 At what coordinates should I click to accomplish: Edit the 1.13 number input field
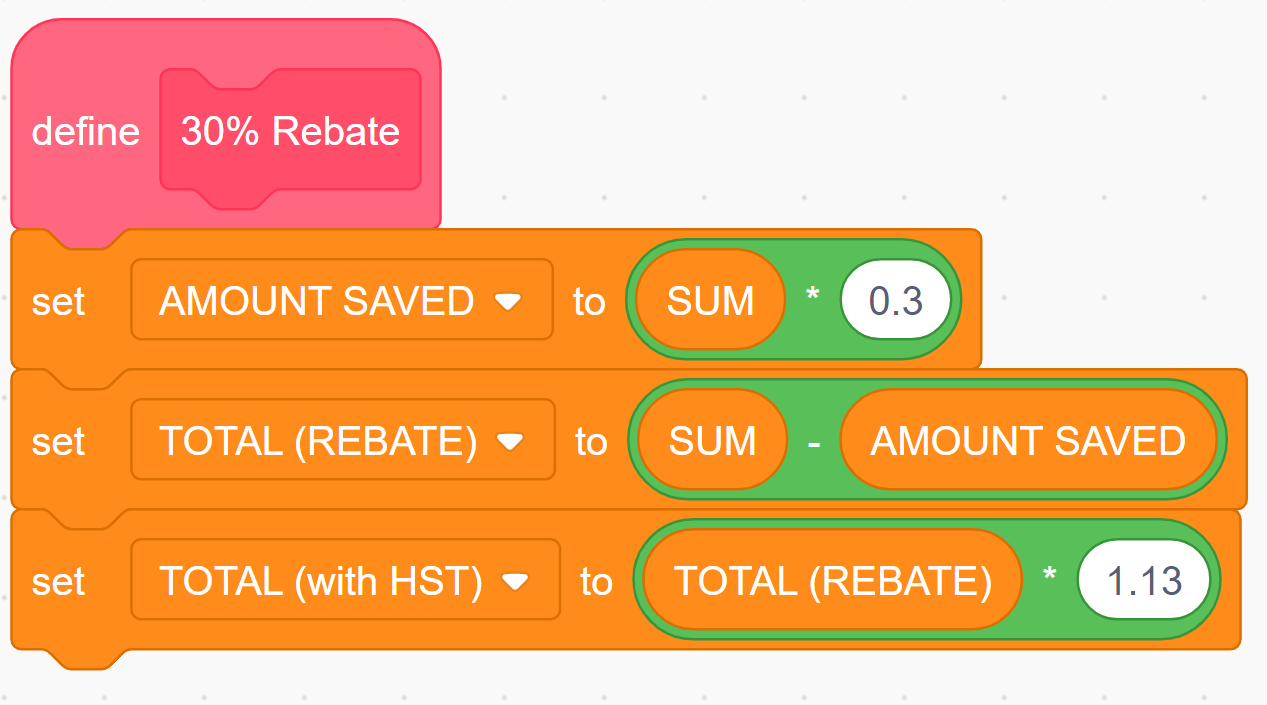coord(1144,581)
